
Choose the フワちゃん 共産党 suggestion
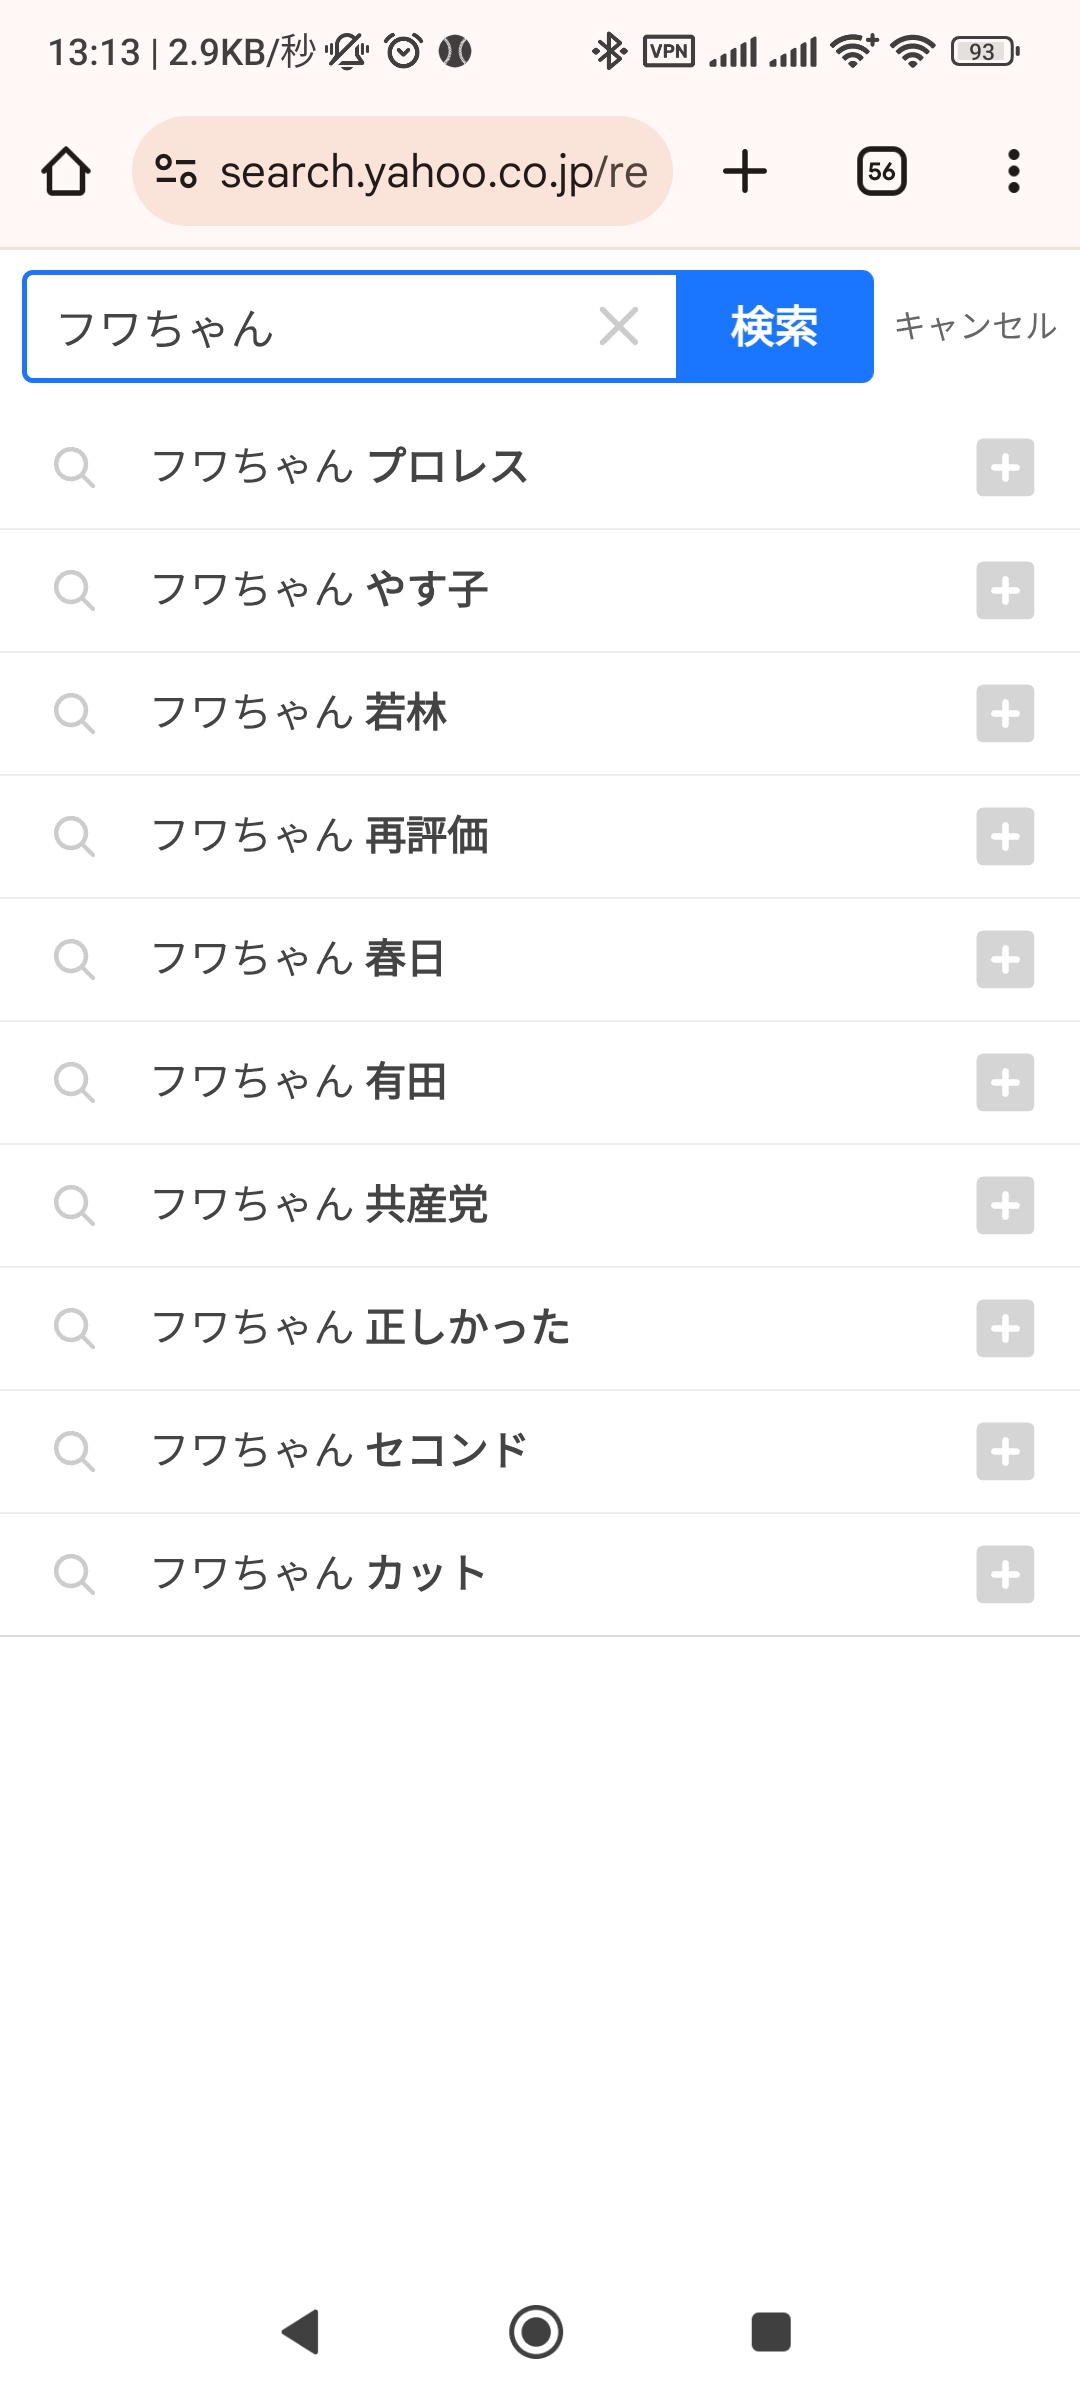(x=320, y=1205)
